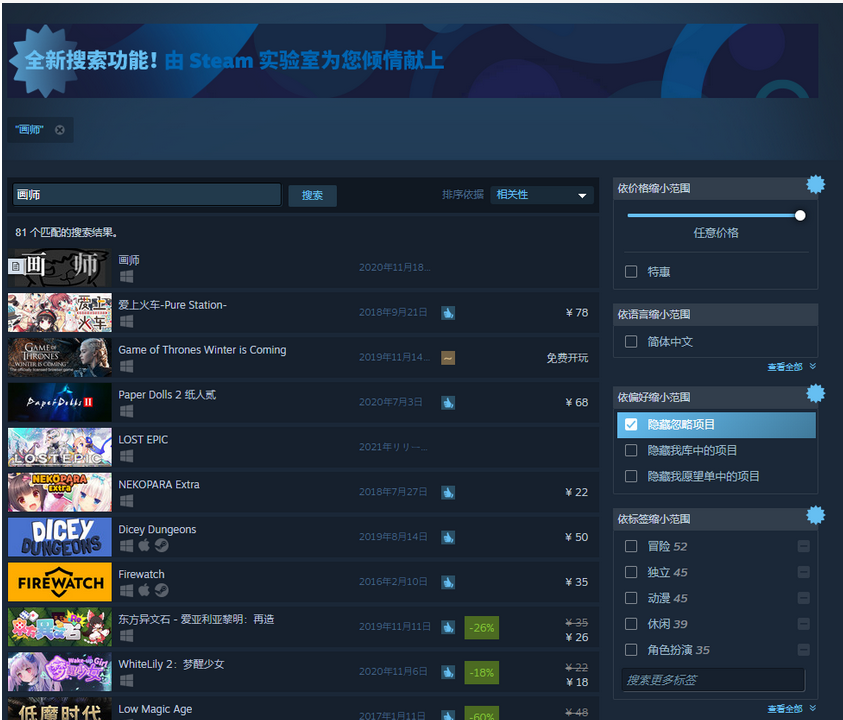Viewport: 843px width, 720px height.
Task: Click positive review icon for Paper Dolls 2
Action: (448, 403)
